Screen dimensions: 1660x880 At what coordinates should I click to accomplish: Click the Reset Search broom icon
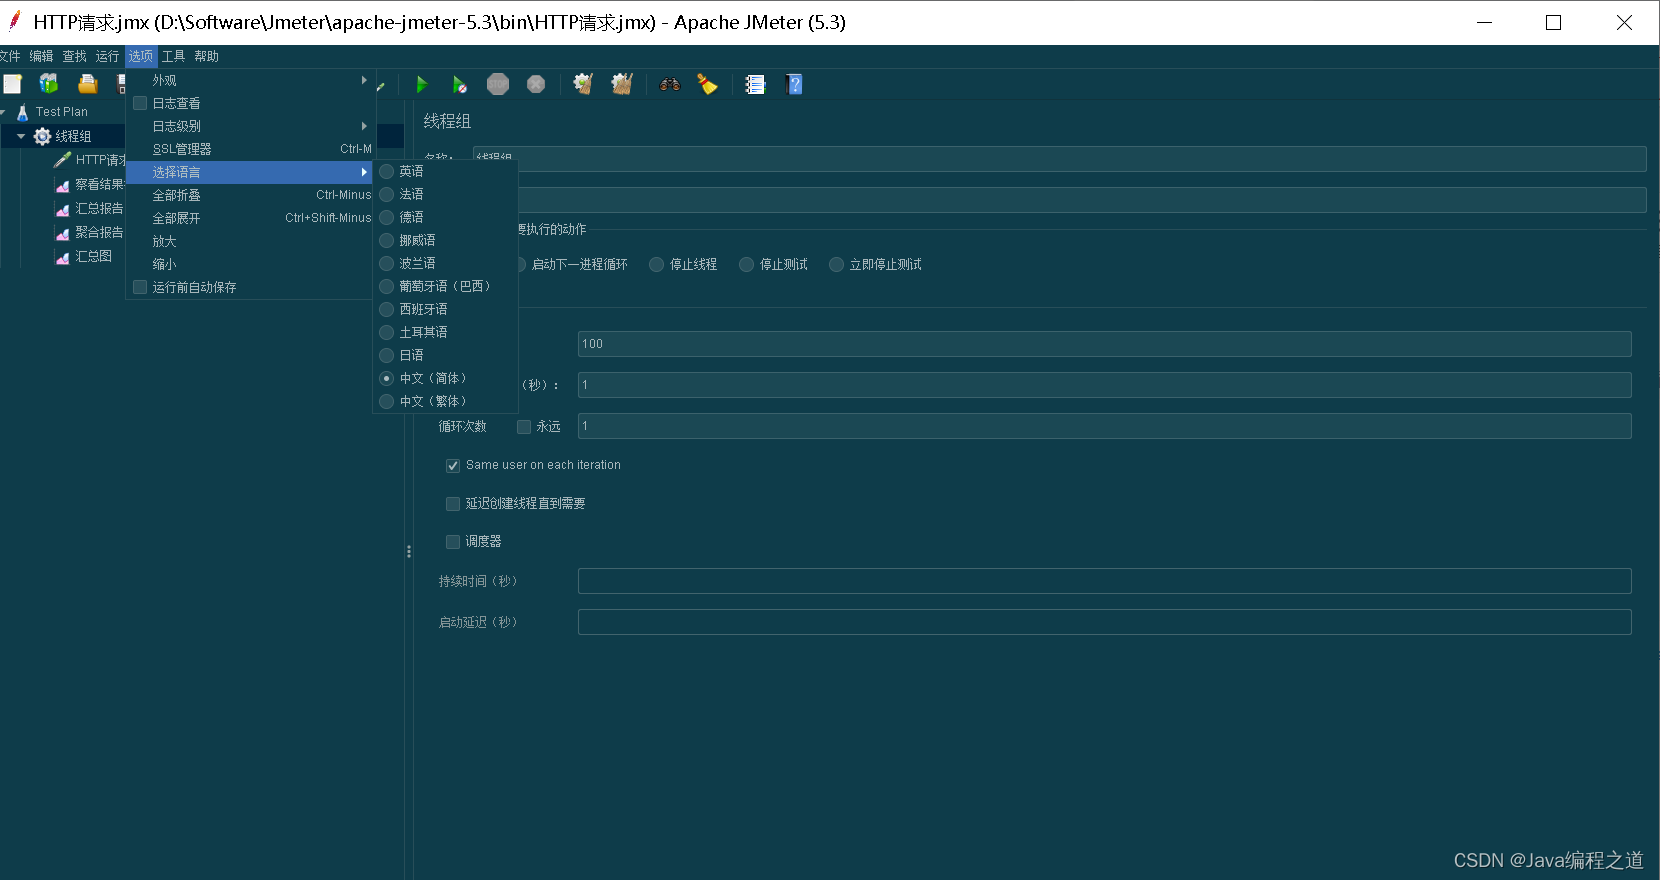(x=707, y=84)
